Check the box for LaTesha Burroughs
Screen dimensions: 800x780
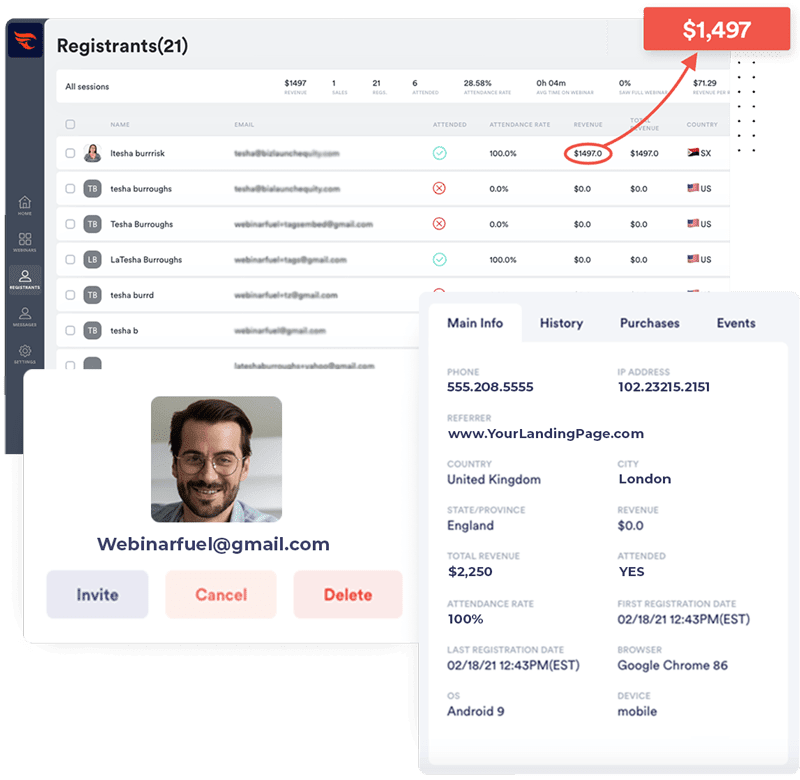70,259
